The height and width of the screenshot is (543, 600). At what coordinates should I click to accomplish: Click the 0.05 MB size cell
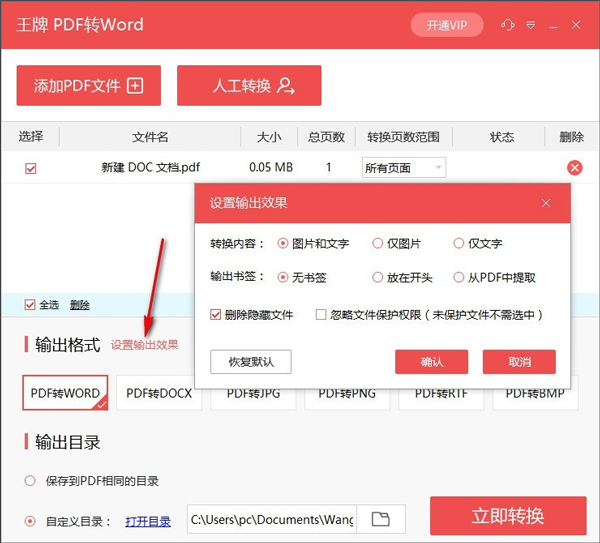pos(271,167)
